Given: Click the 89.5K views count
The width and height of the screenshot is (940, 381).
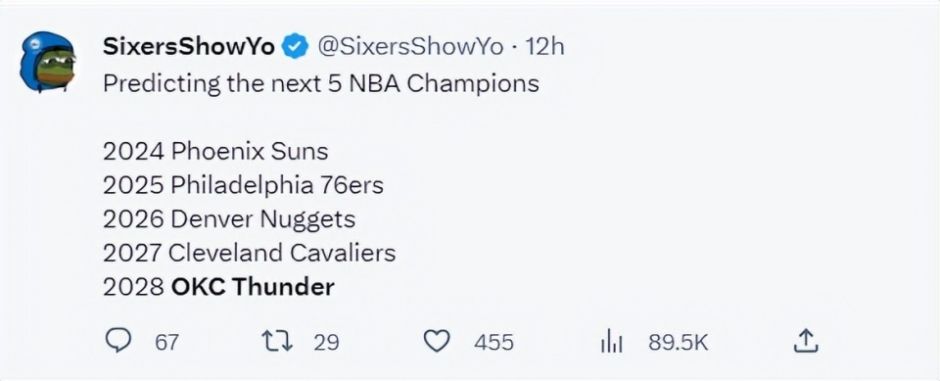Looking at the screenshot, I should click(x=678, y=343).
